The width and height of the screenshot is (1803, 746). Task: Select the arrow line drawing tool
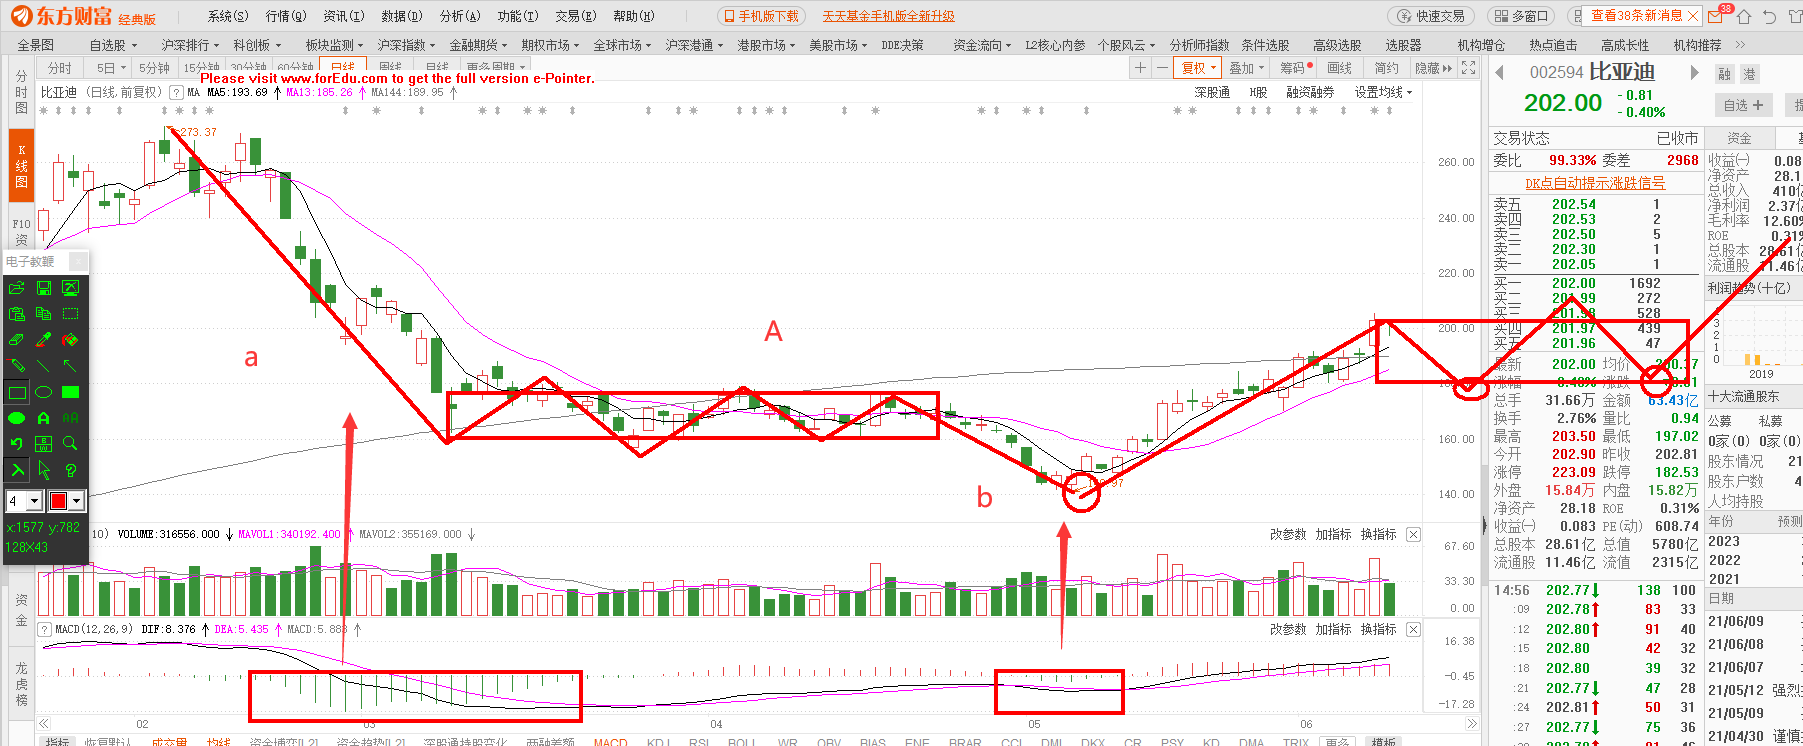70,366
